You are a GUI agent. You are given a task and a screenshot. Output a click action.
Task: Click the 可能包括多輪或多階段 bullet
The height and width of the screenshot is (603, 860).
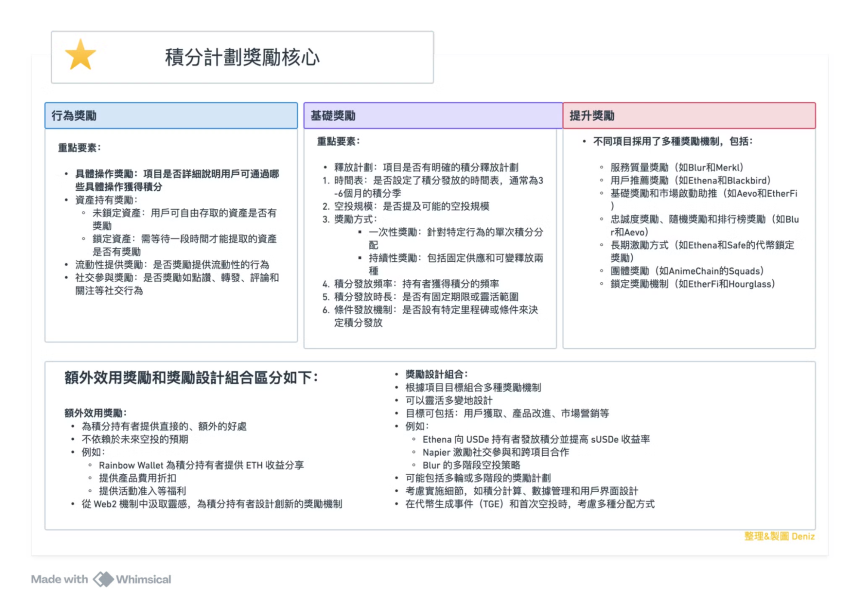(478, 478)
